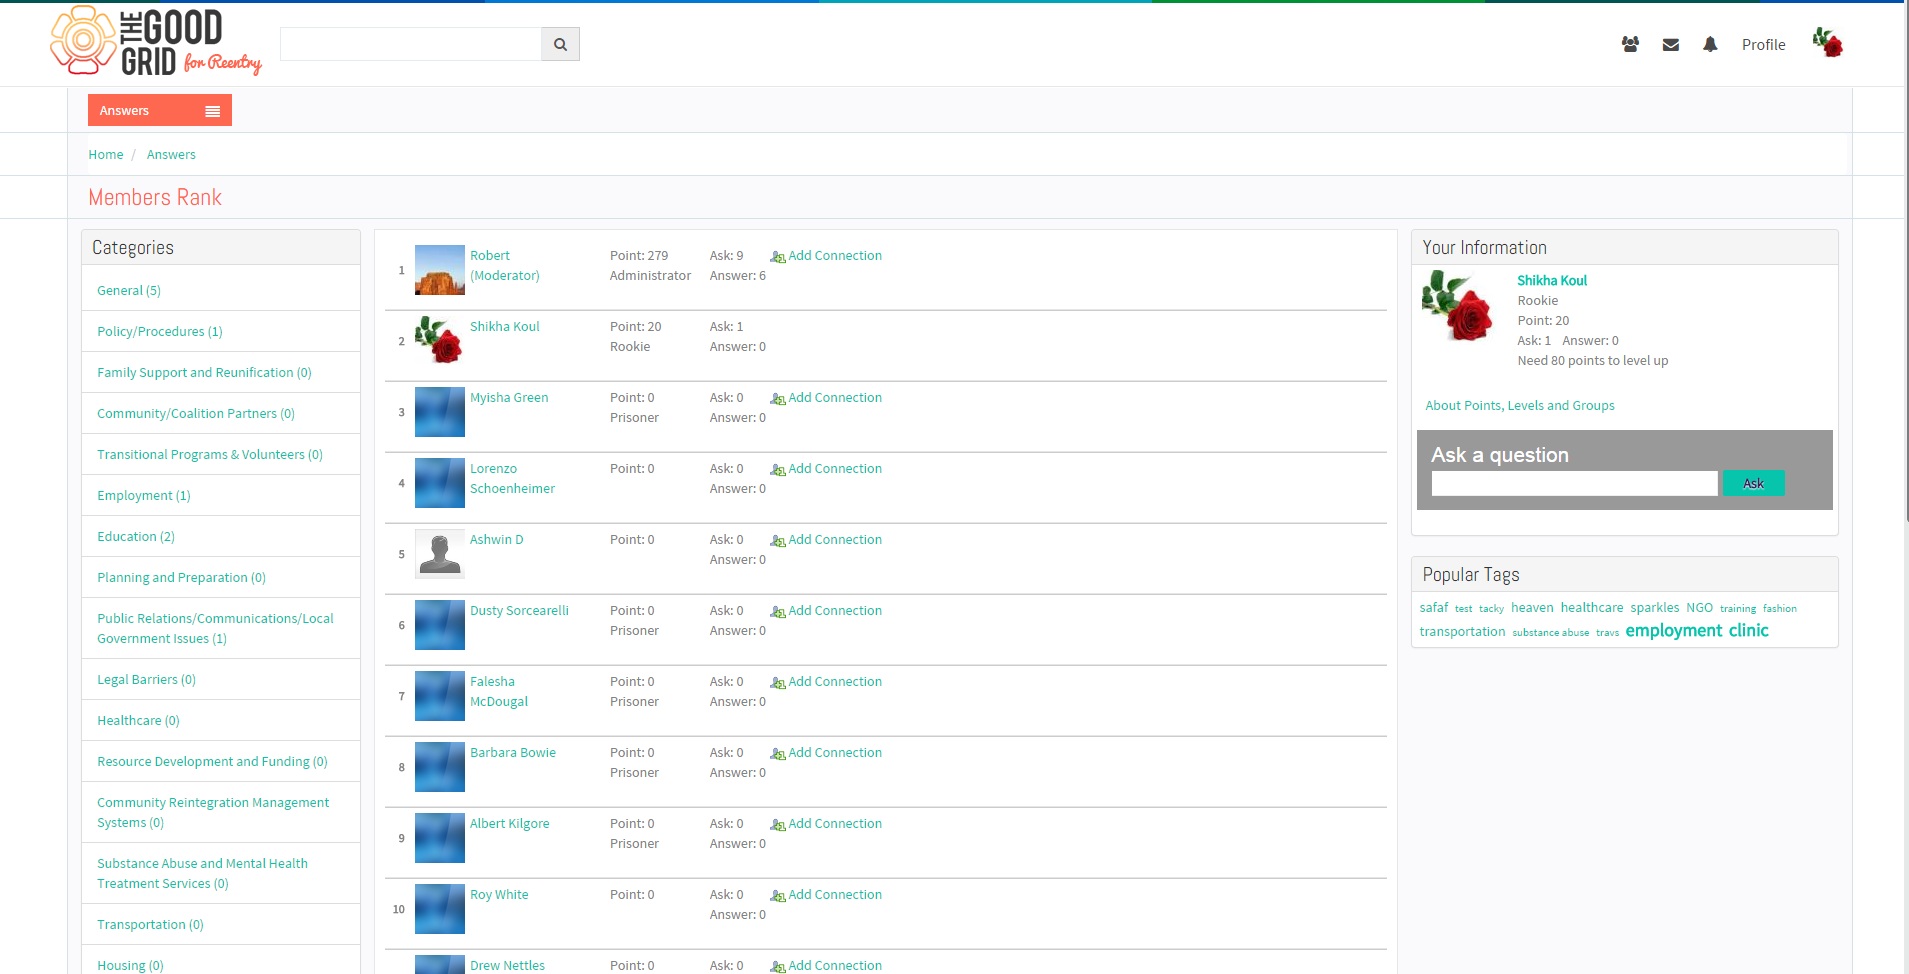The image size is (1909, 974).
Task: Open Barbara Bowie profile link
Action: click(x=513, y=753)
